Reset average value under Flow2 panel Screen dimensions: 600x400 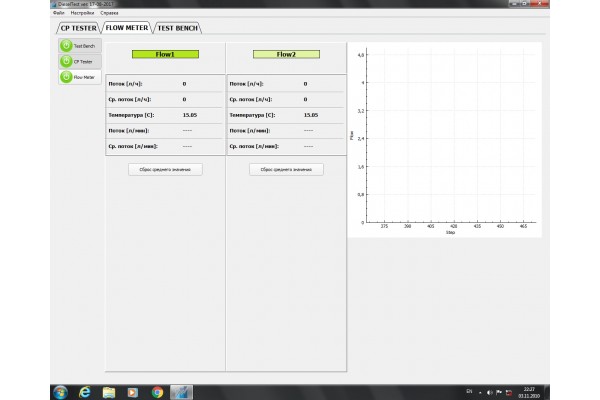286,169
